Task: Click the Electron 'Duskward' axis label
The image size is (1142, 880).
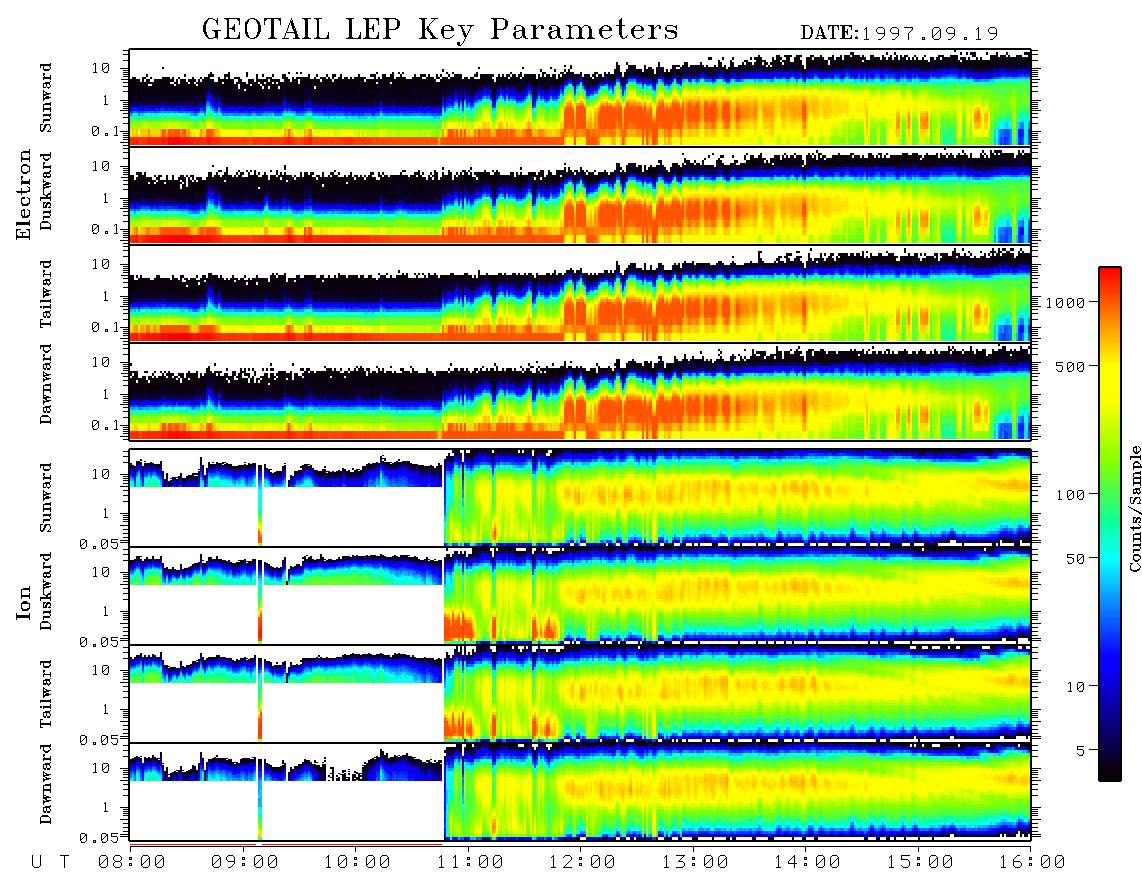Action: (46, 191)
